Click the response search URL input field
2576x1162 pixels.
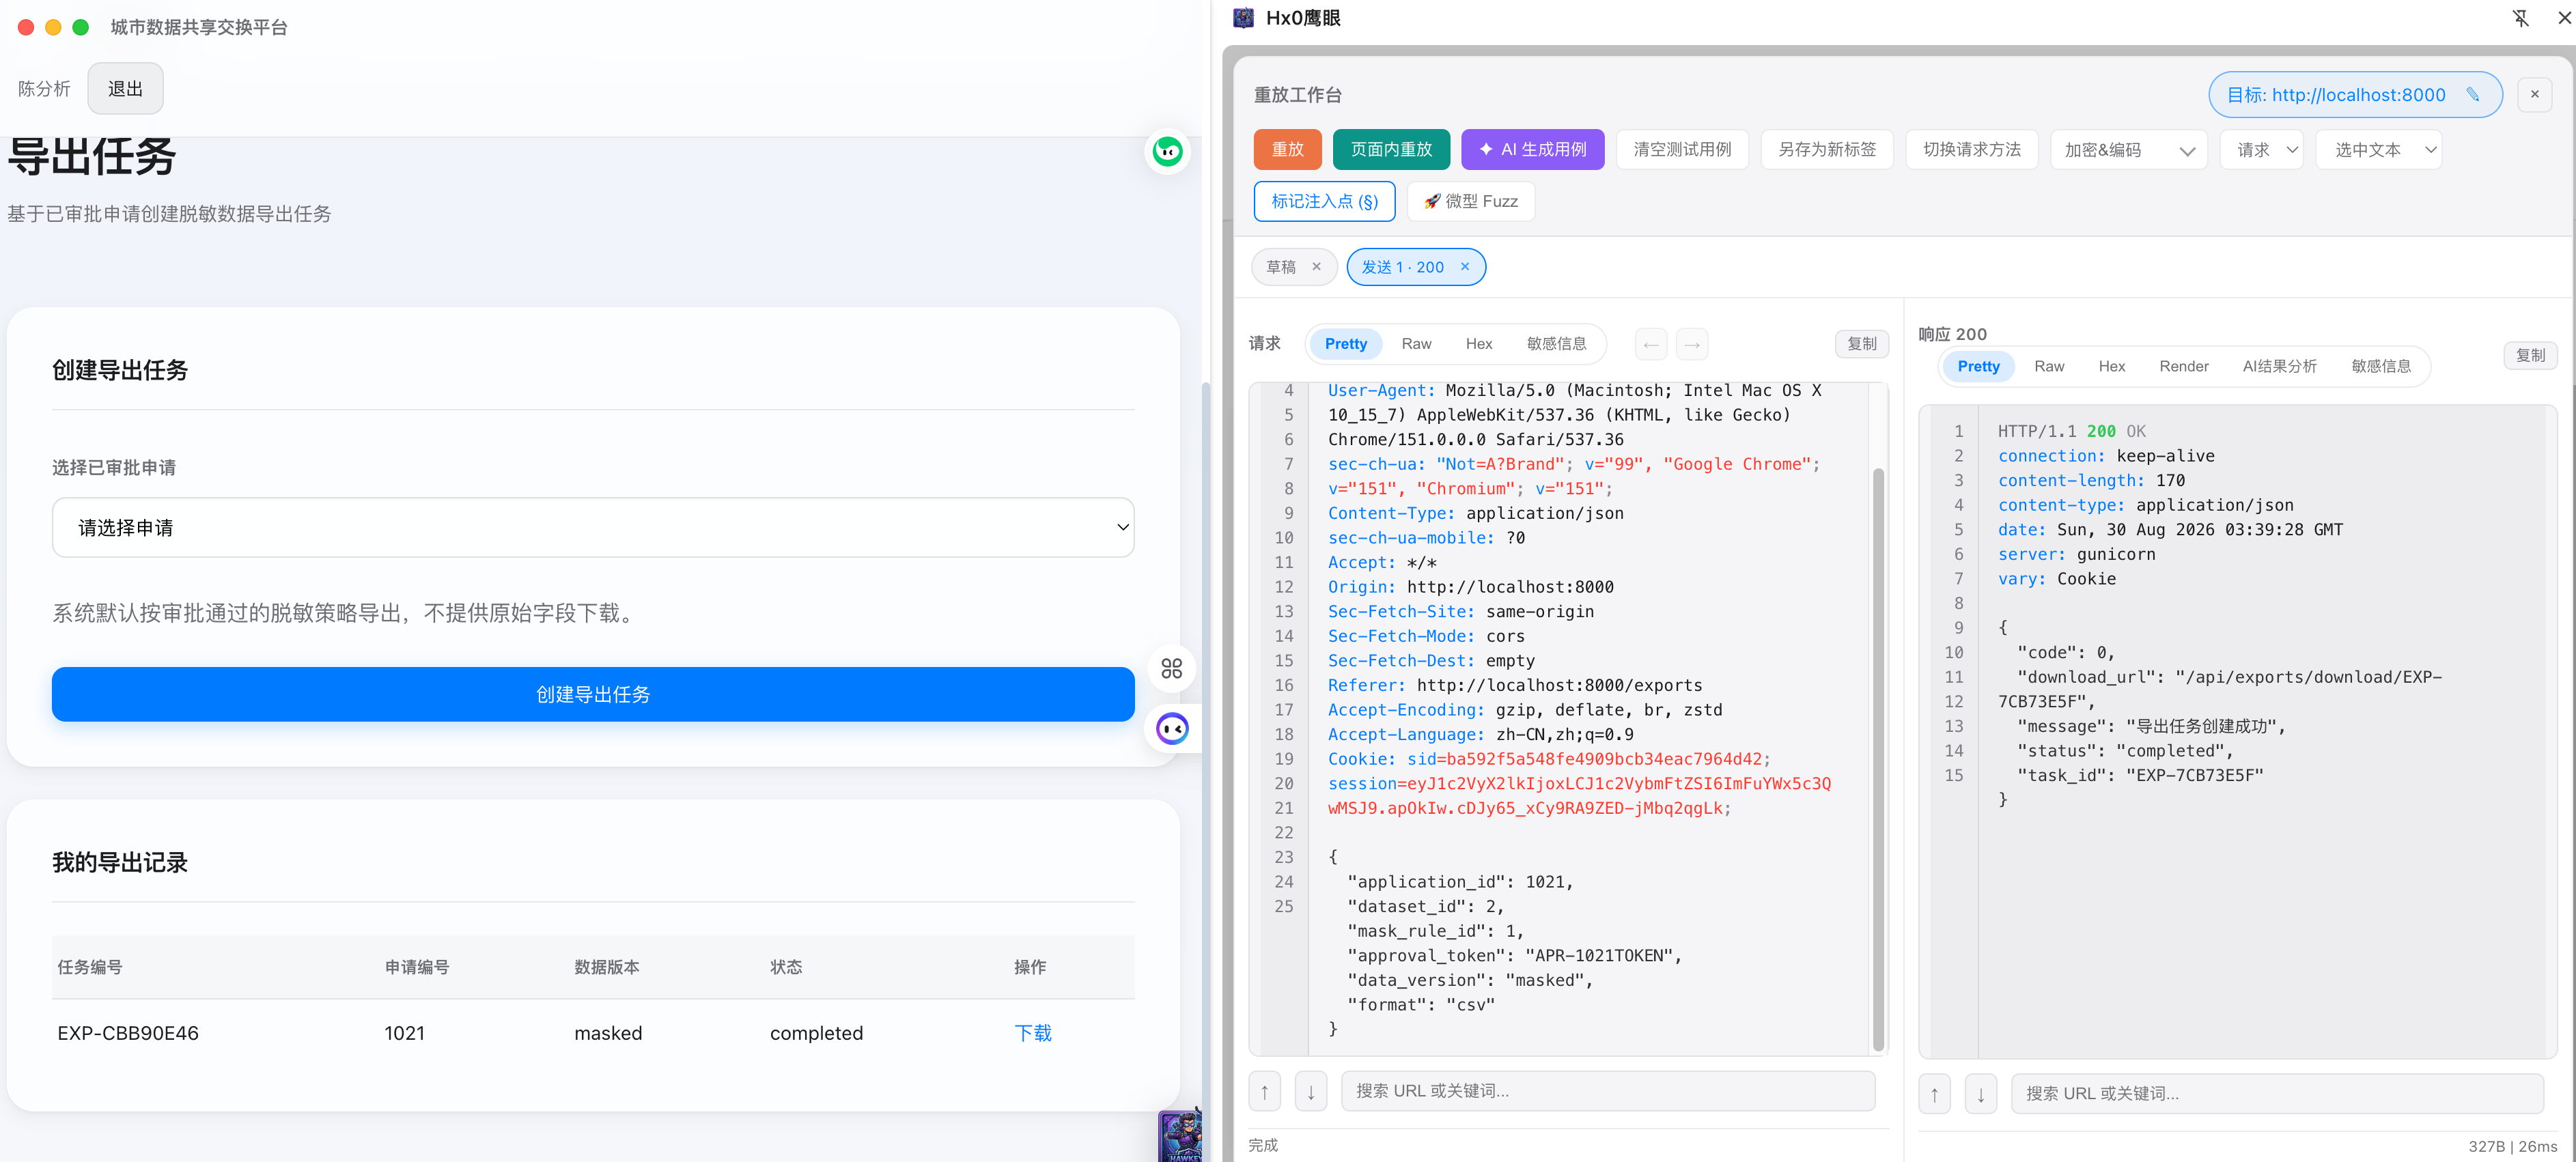[2277, 1094]
